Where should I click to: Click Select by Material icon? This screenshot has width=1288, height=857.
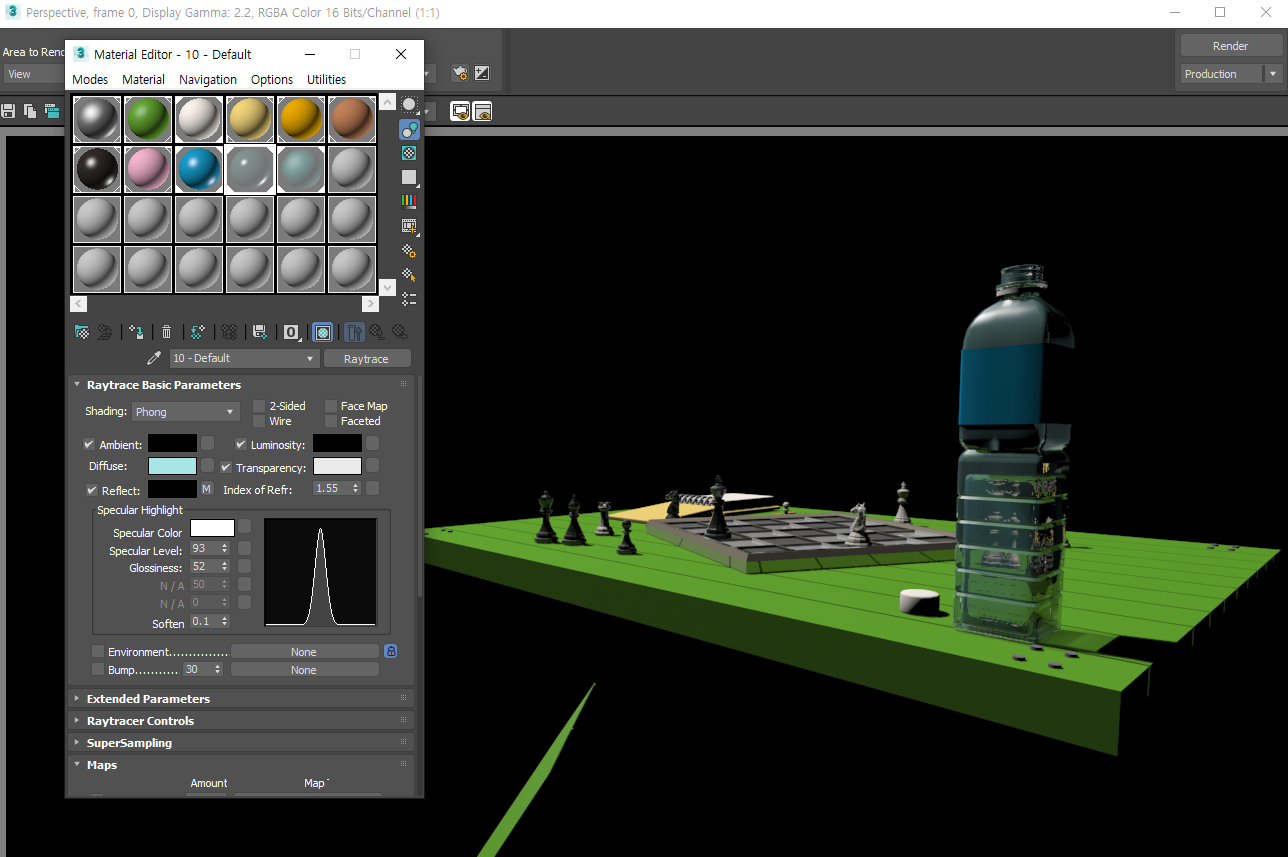[x=409, y=274]
